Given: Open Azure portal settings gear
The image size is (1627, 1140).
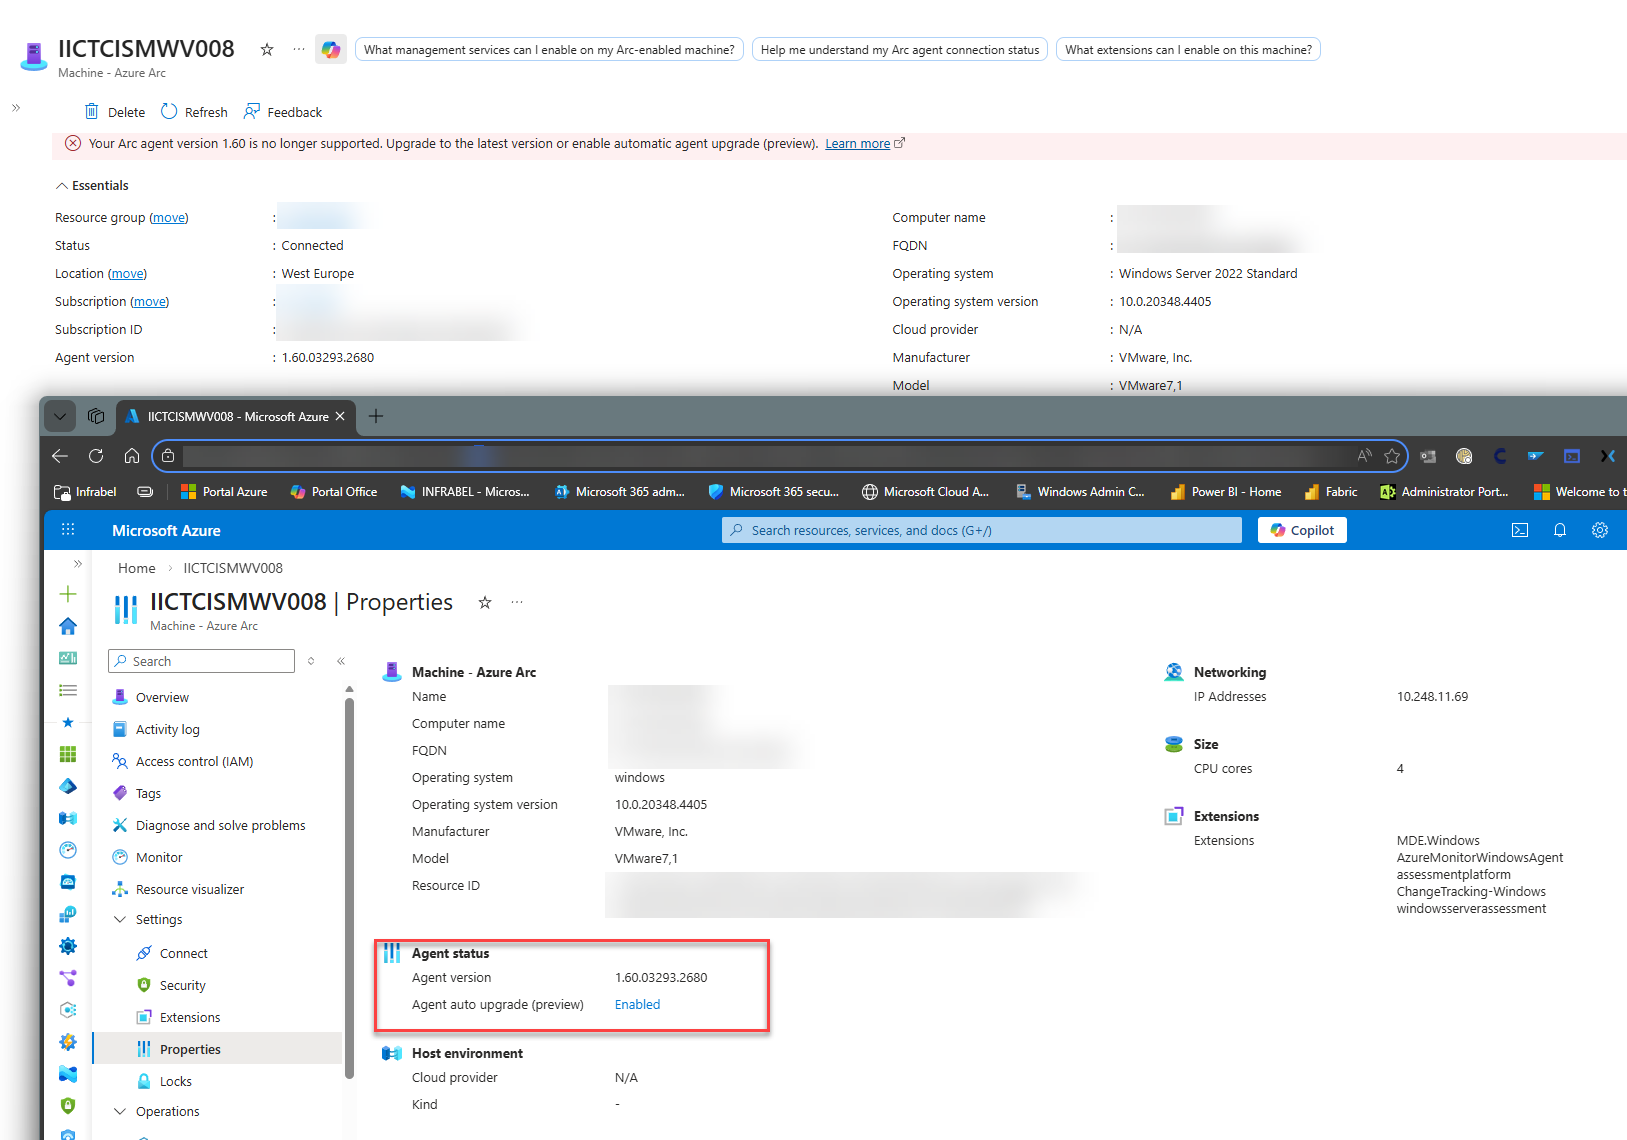Looking at the screenshot, I should [1600, 530].
